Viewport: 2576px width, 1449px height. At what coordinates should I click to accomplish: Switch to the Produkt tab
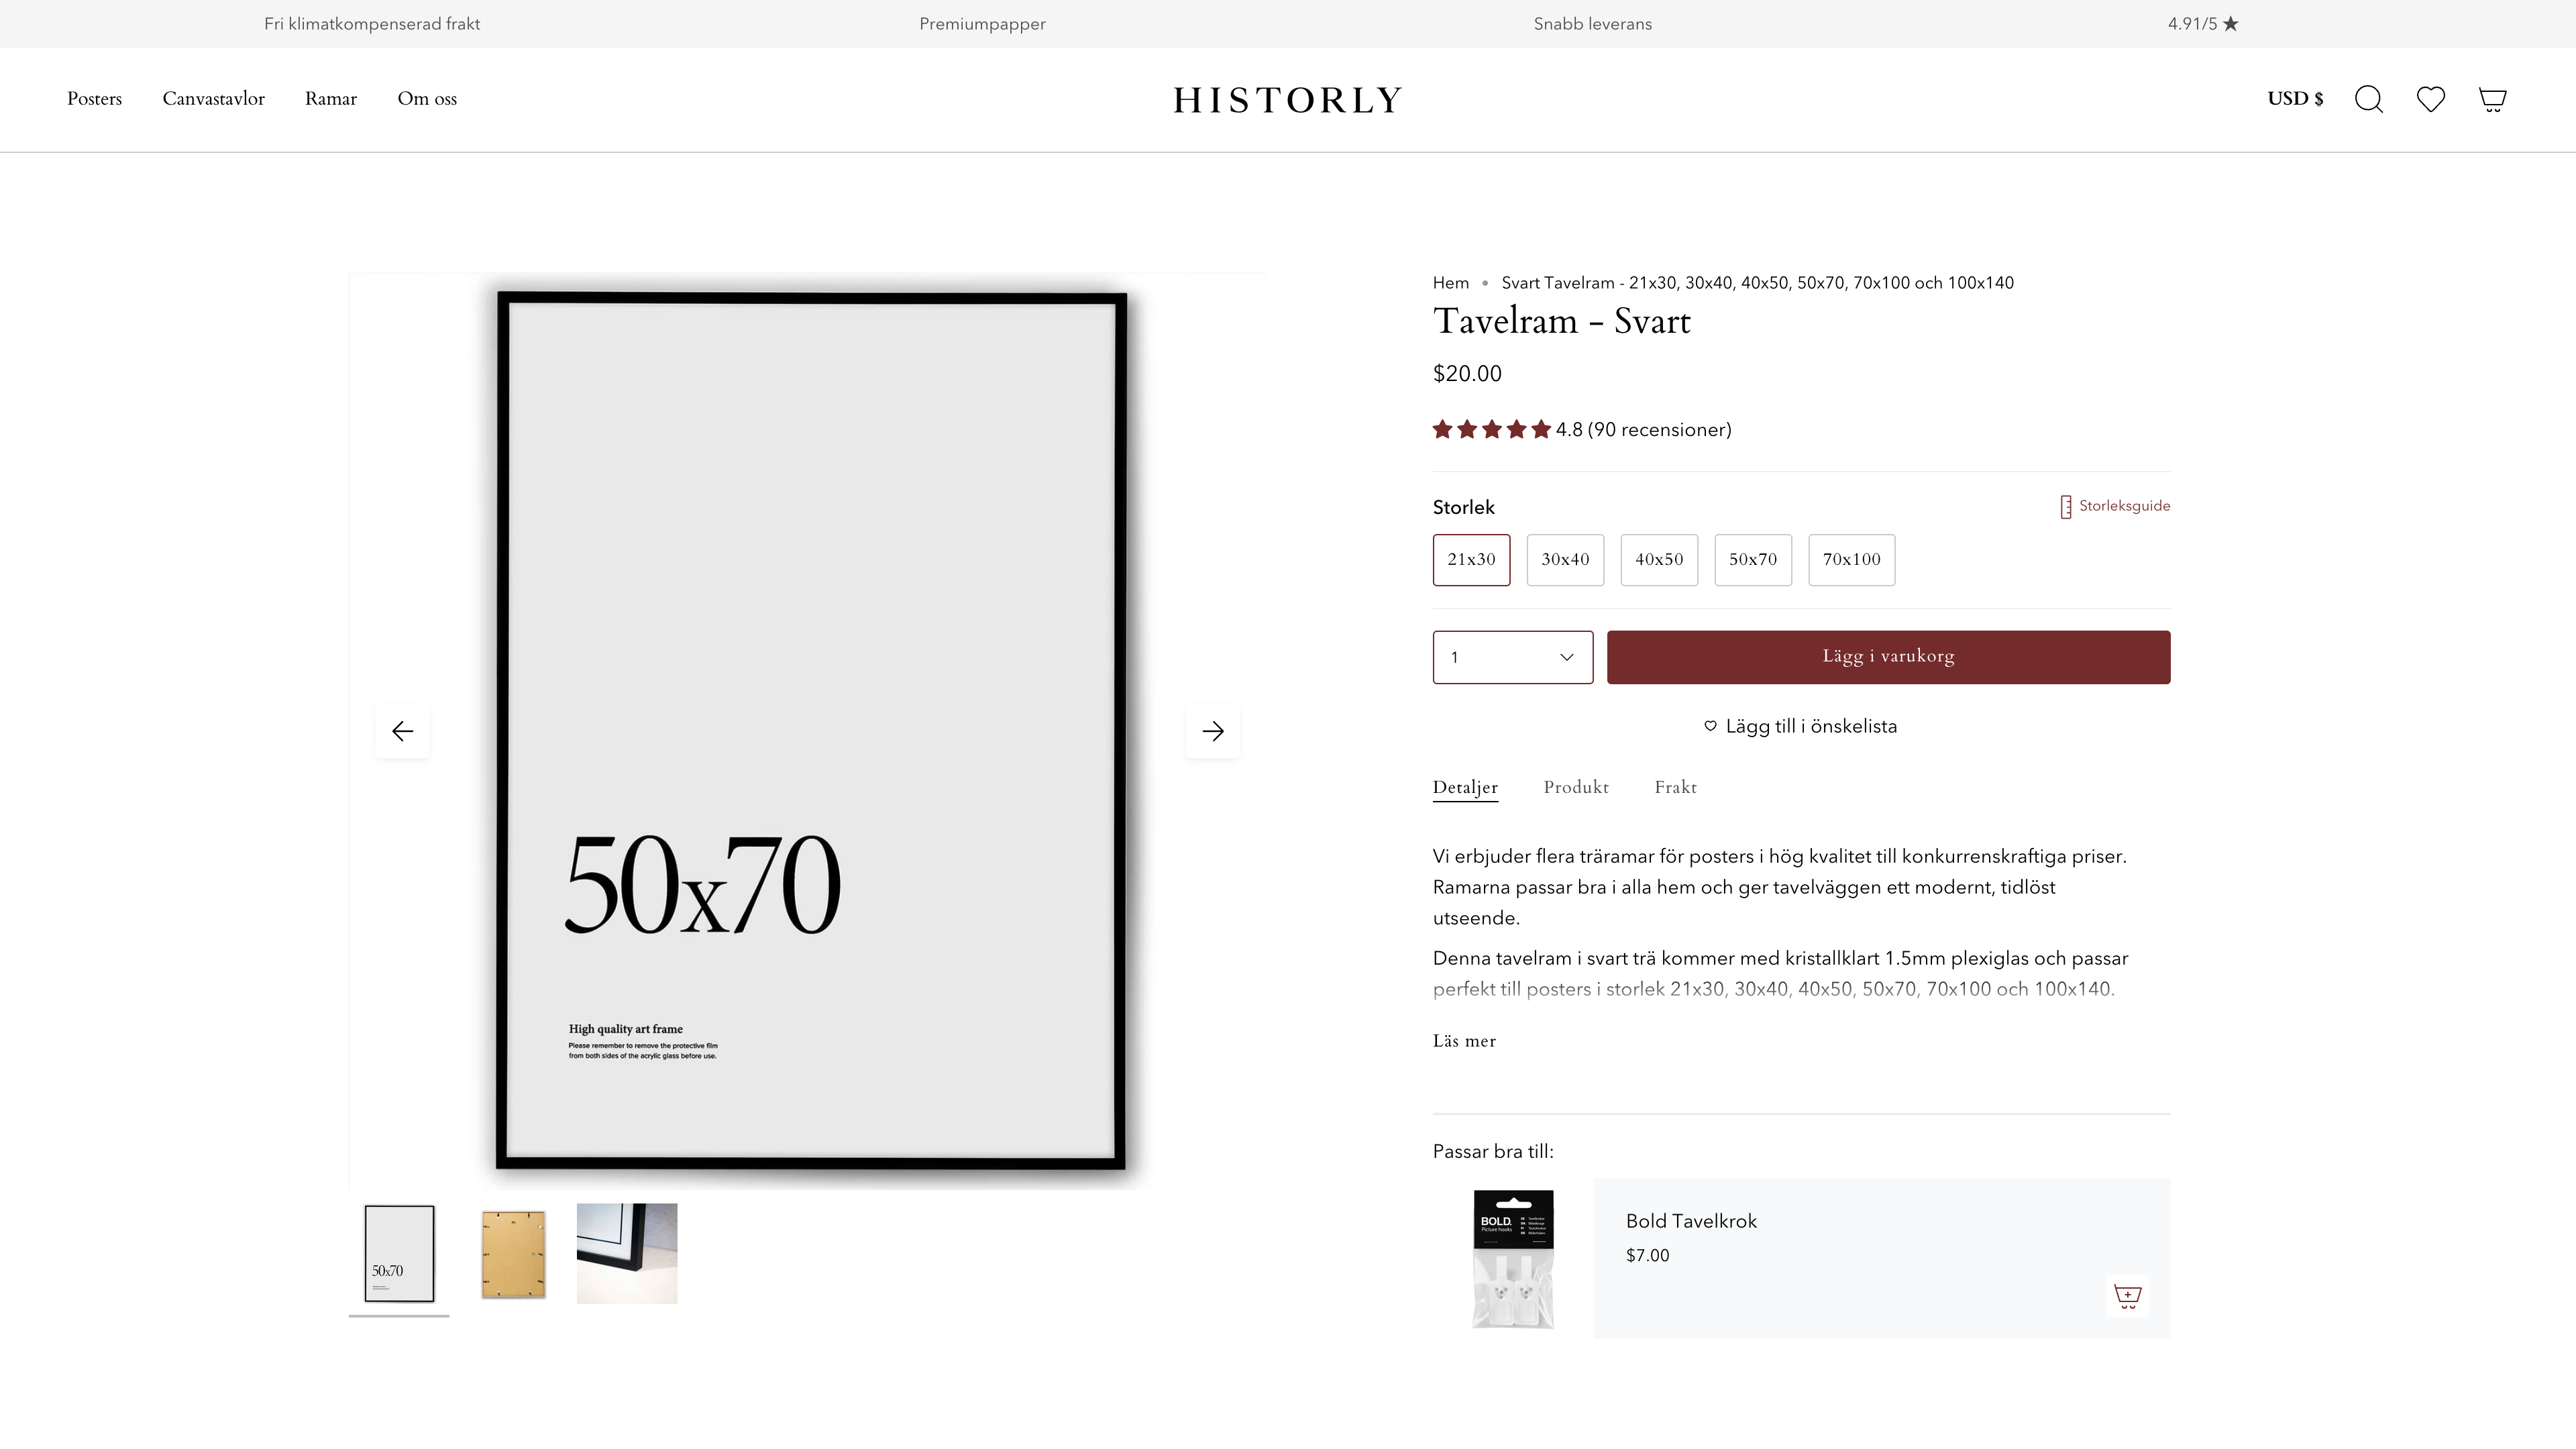pos(1576,787)
